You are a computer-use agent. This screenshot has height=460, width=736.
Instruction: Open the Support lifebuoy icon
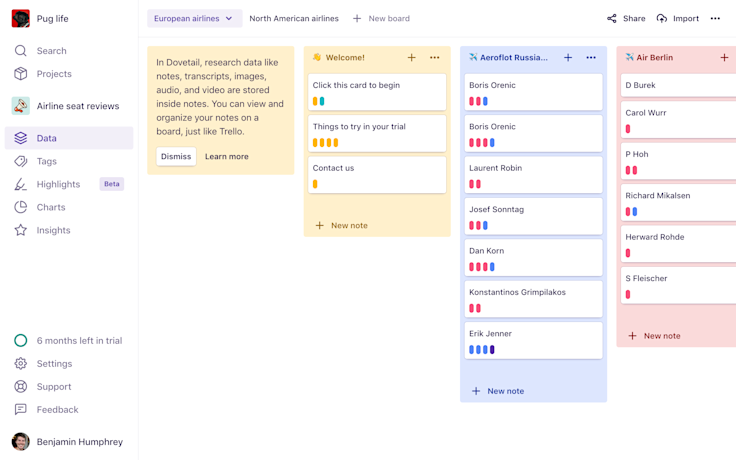[21, 386]
